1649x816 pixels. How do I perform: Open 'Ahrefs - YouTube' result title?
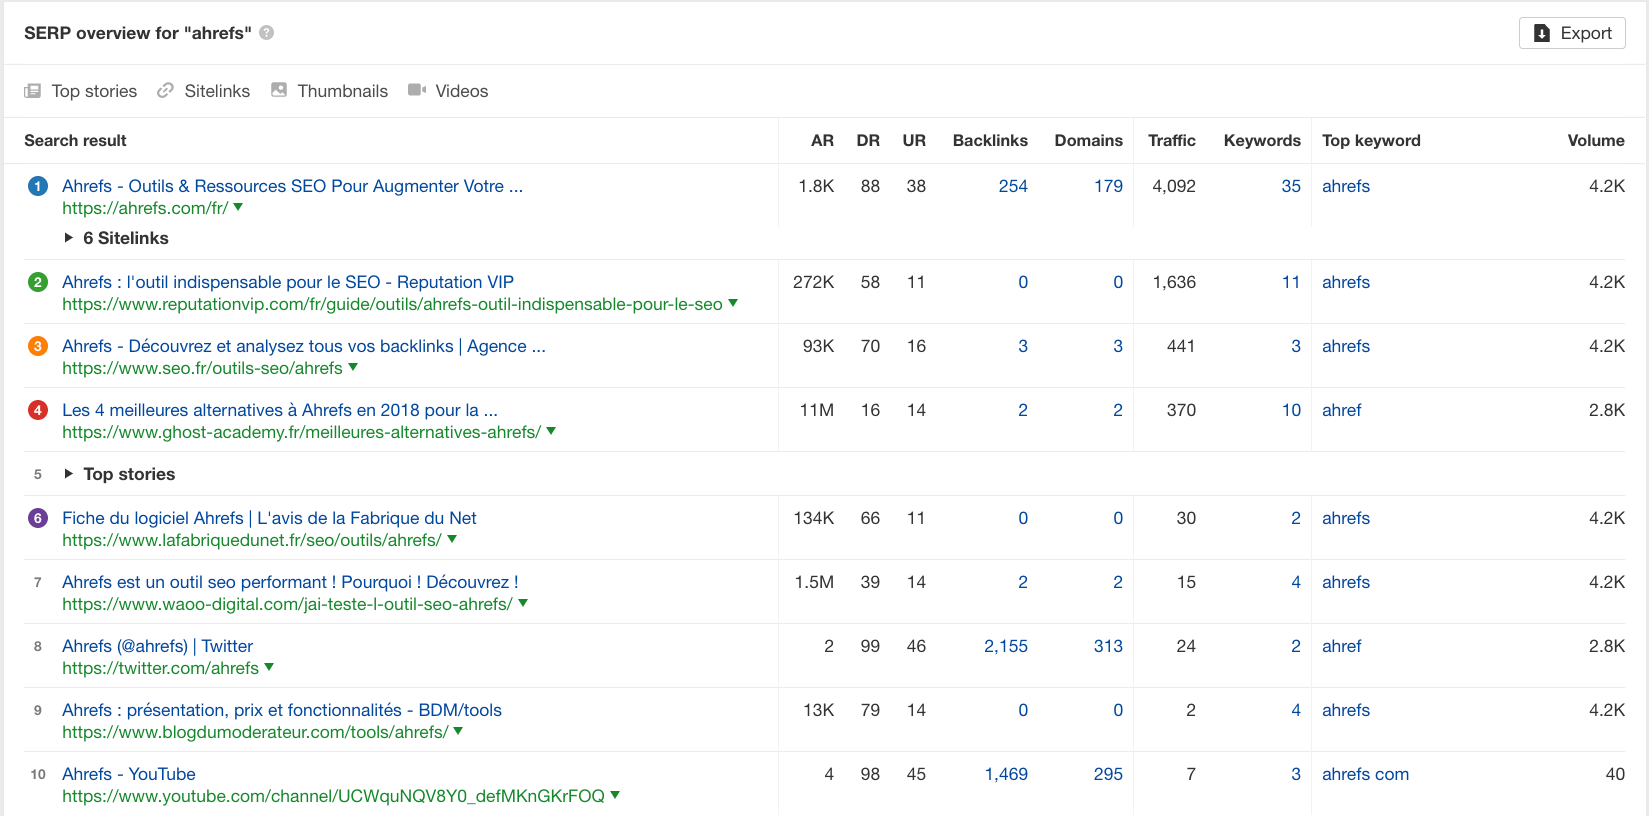coord(129,774)
